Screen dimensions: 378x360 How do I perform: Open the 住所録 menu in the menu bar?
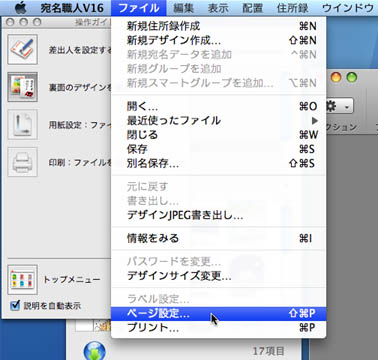[292, 8]
